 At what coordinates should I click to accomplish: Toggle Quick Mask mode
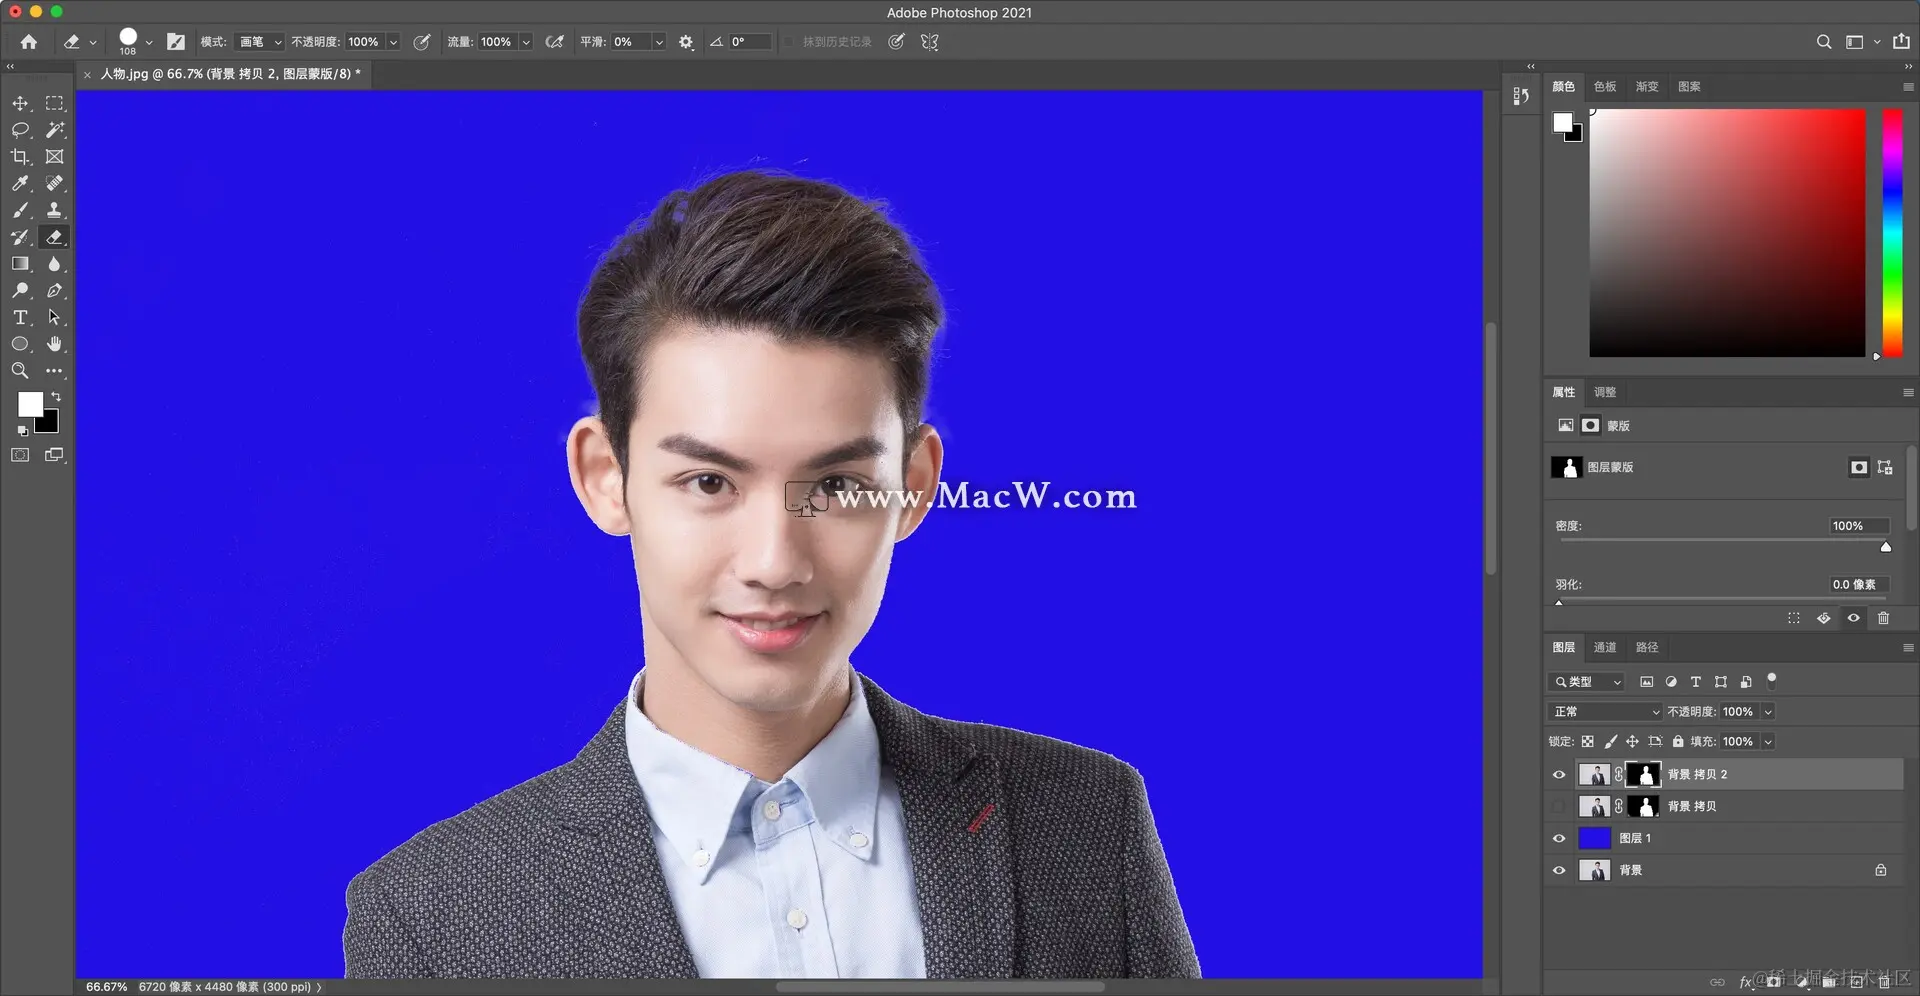(x=20, y=455)
